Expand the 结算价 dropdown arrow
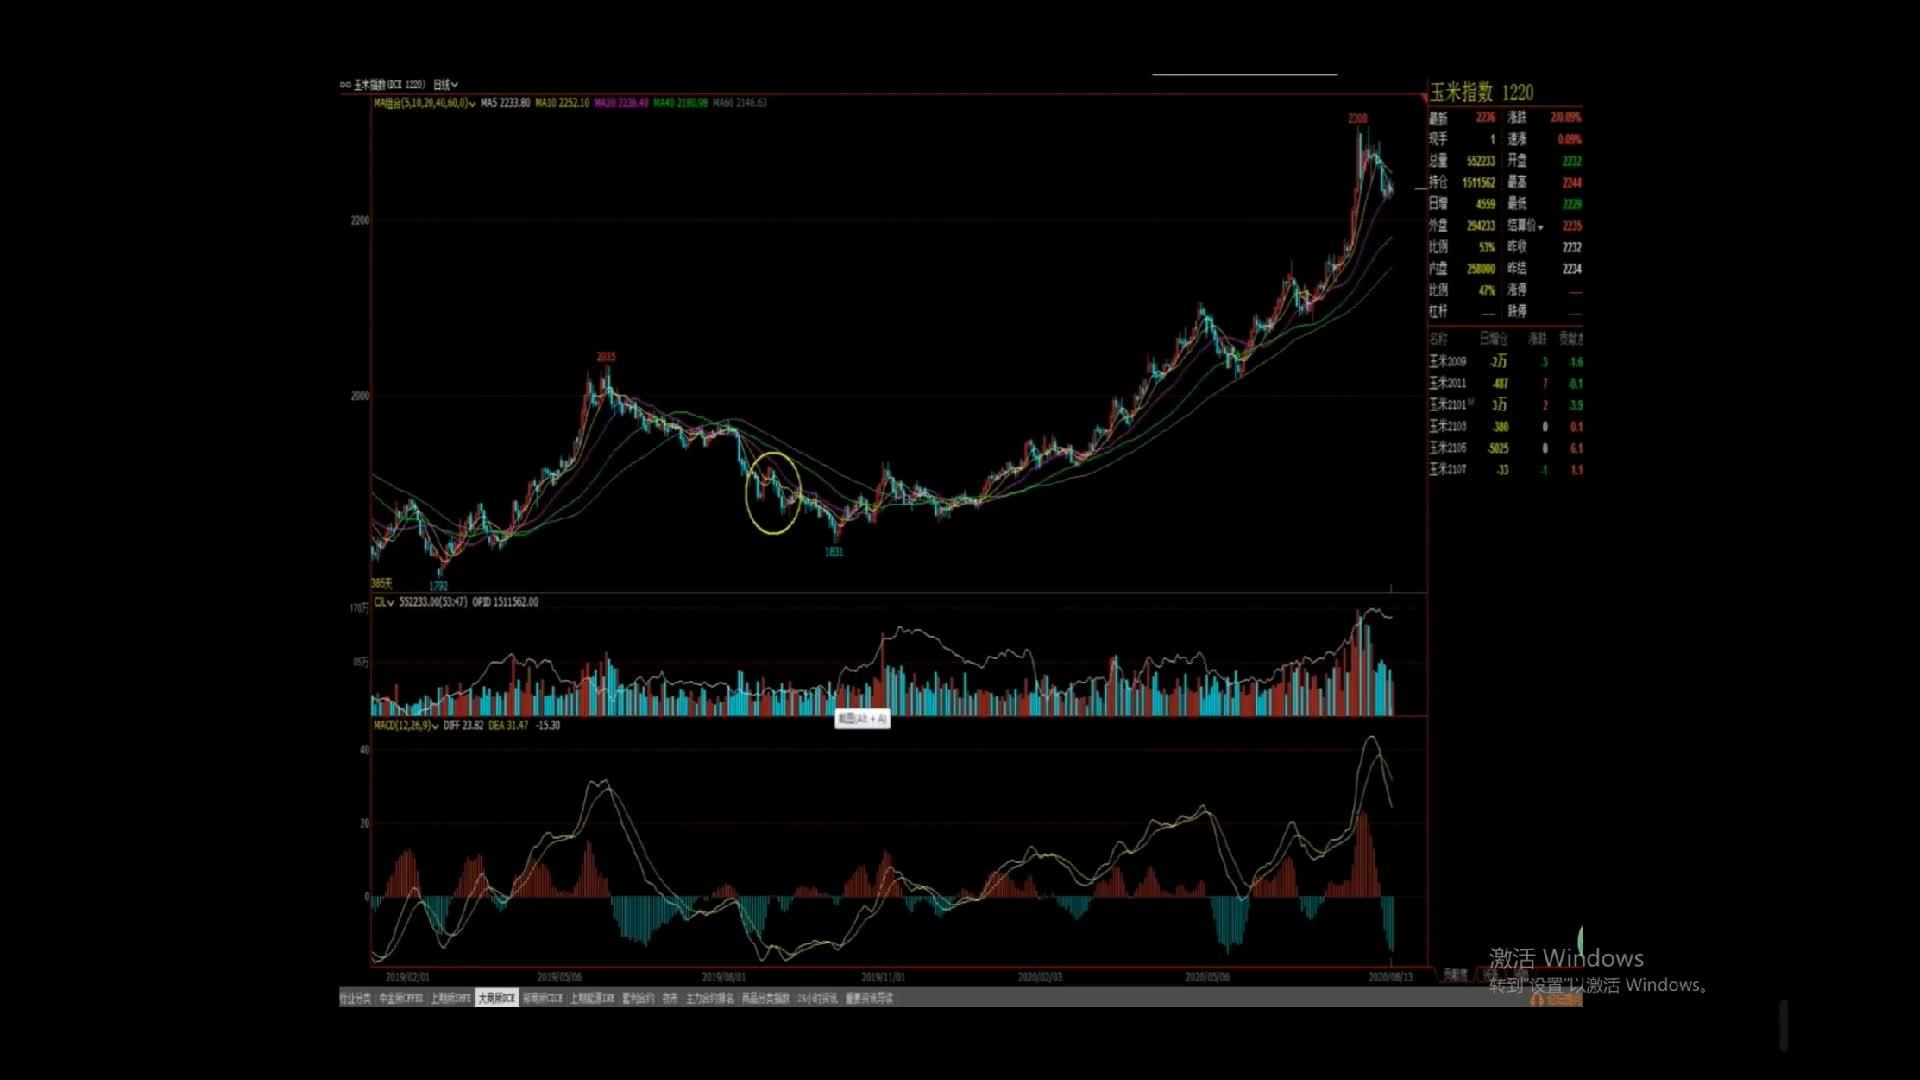 pyautogui.click(x=1541, y=227)
